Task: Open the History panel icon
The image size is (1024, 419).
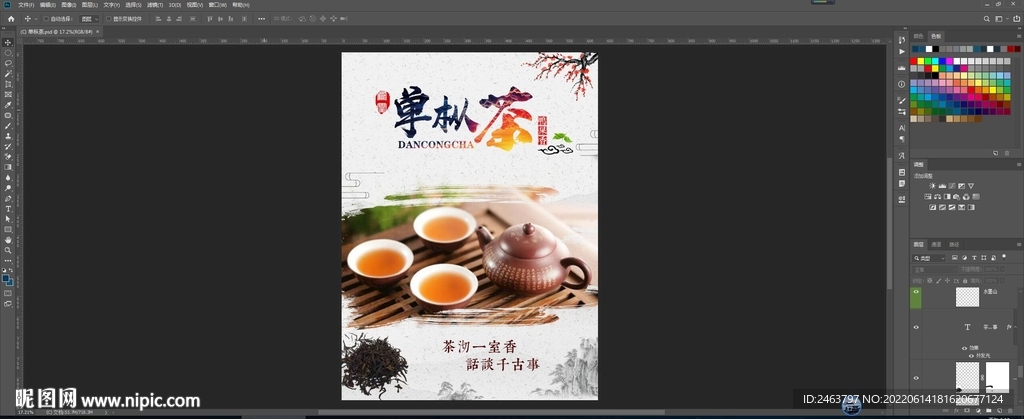Action: [x=902, y=39]
